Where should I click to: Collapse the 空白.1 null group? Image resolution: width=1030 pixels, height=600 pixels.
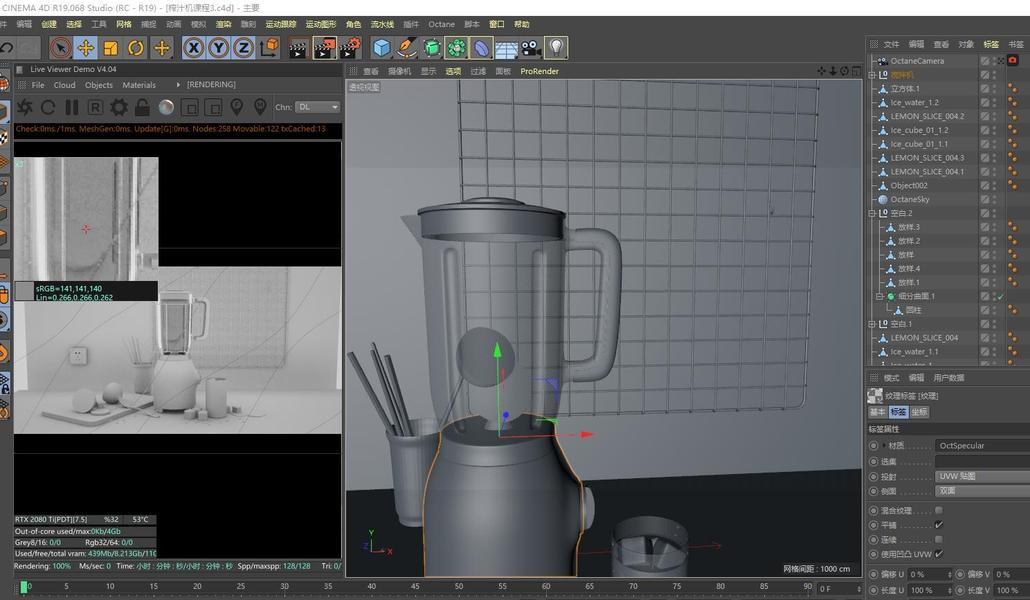(872, 324)
